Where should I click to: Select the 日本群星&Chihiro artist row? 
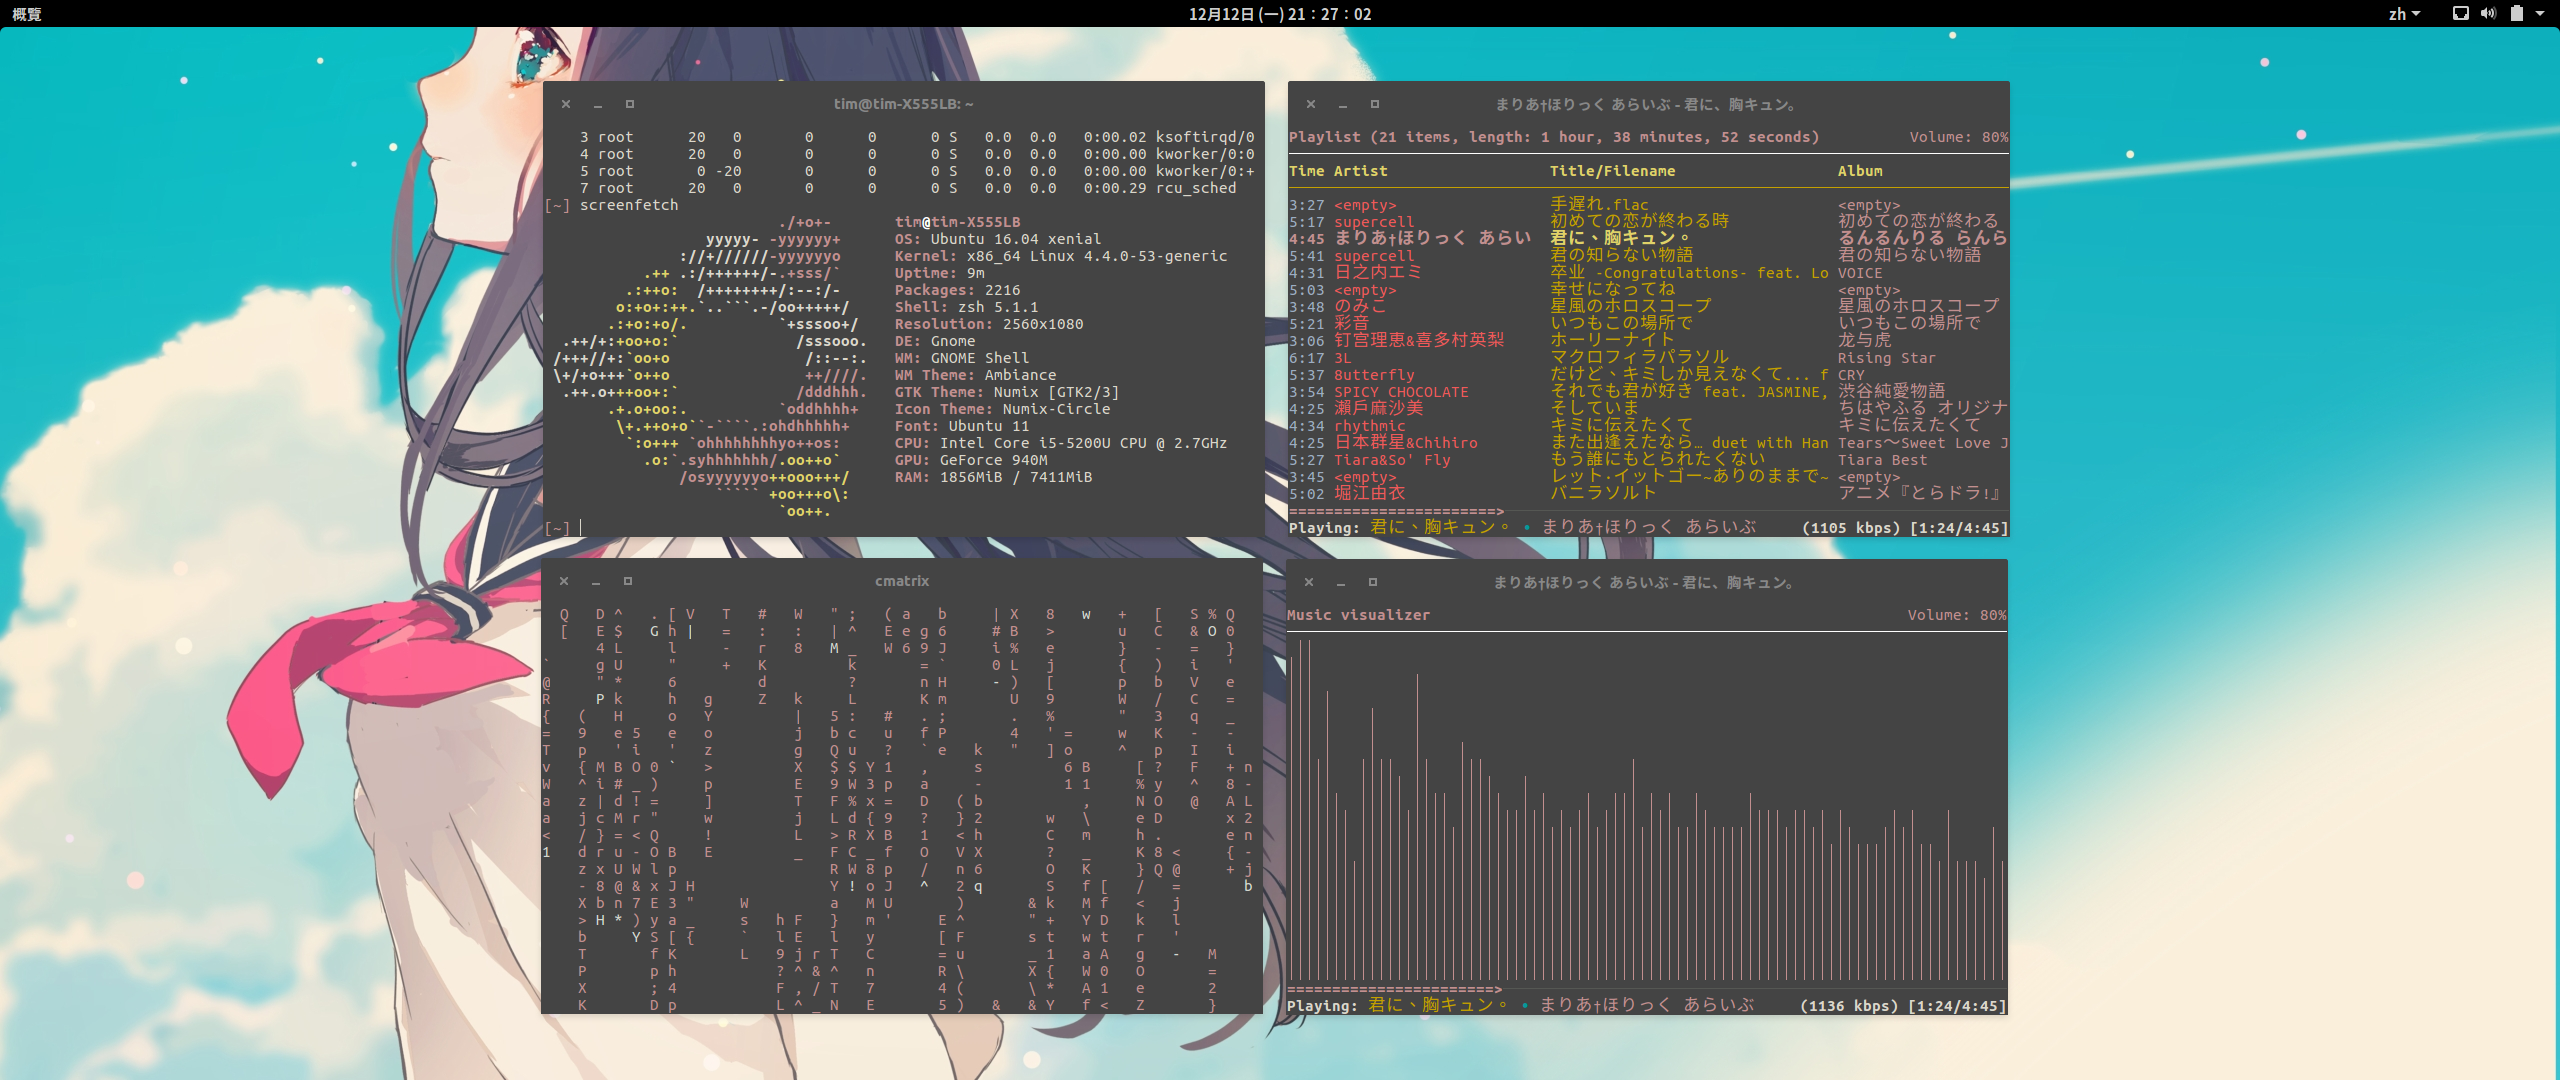click(x=1648, y=443)
